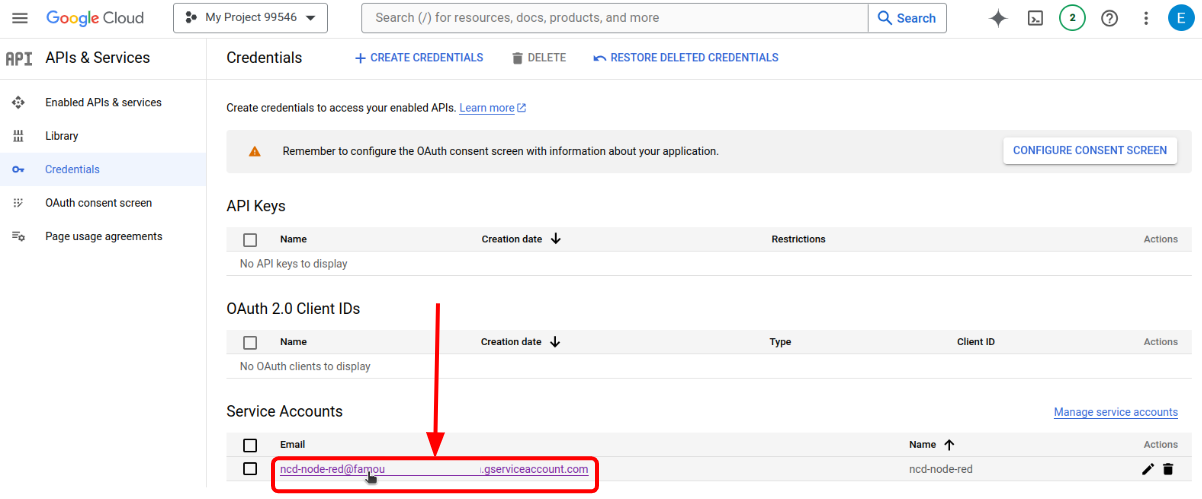1202x499 pixels.
Task: Open the three-dot settings menu
Action: 1146,18
